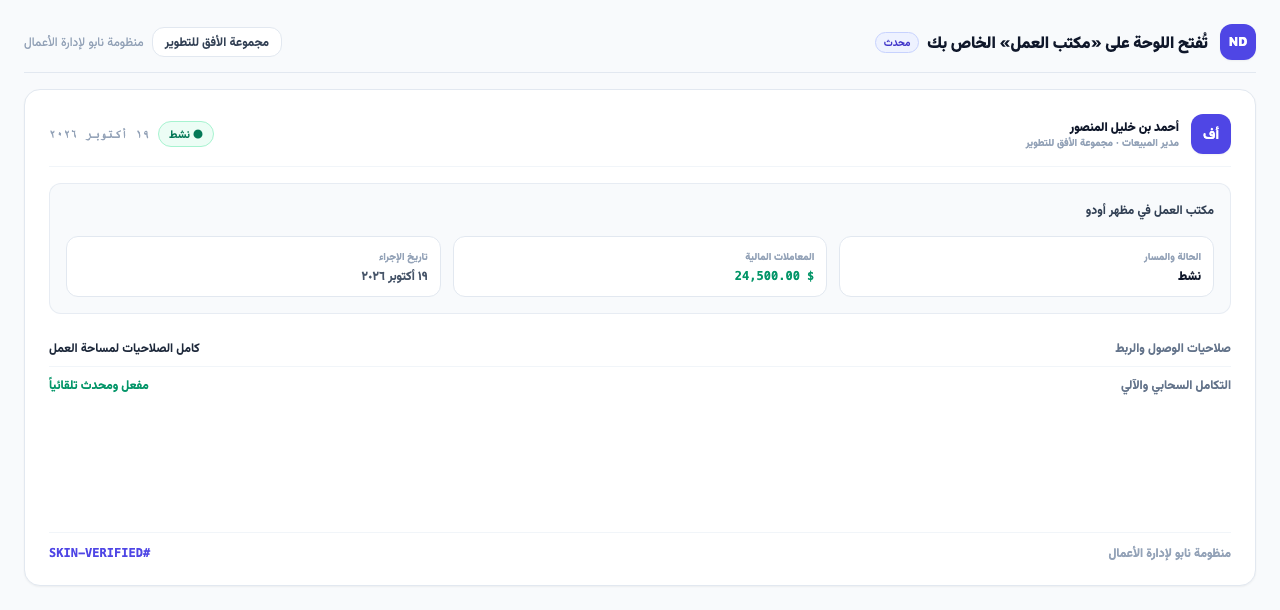Click the صلاحيات الوصول والربط label

1173,348
